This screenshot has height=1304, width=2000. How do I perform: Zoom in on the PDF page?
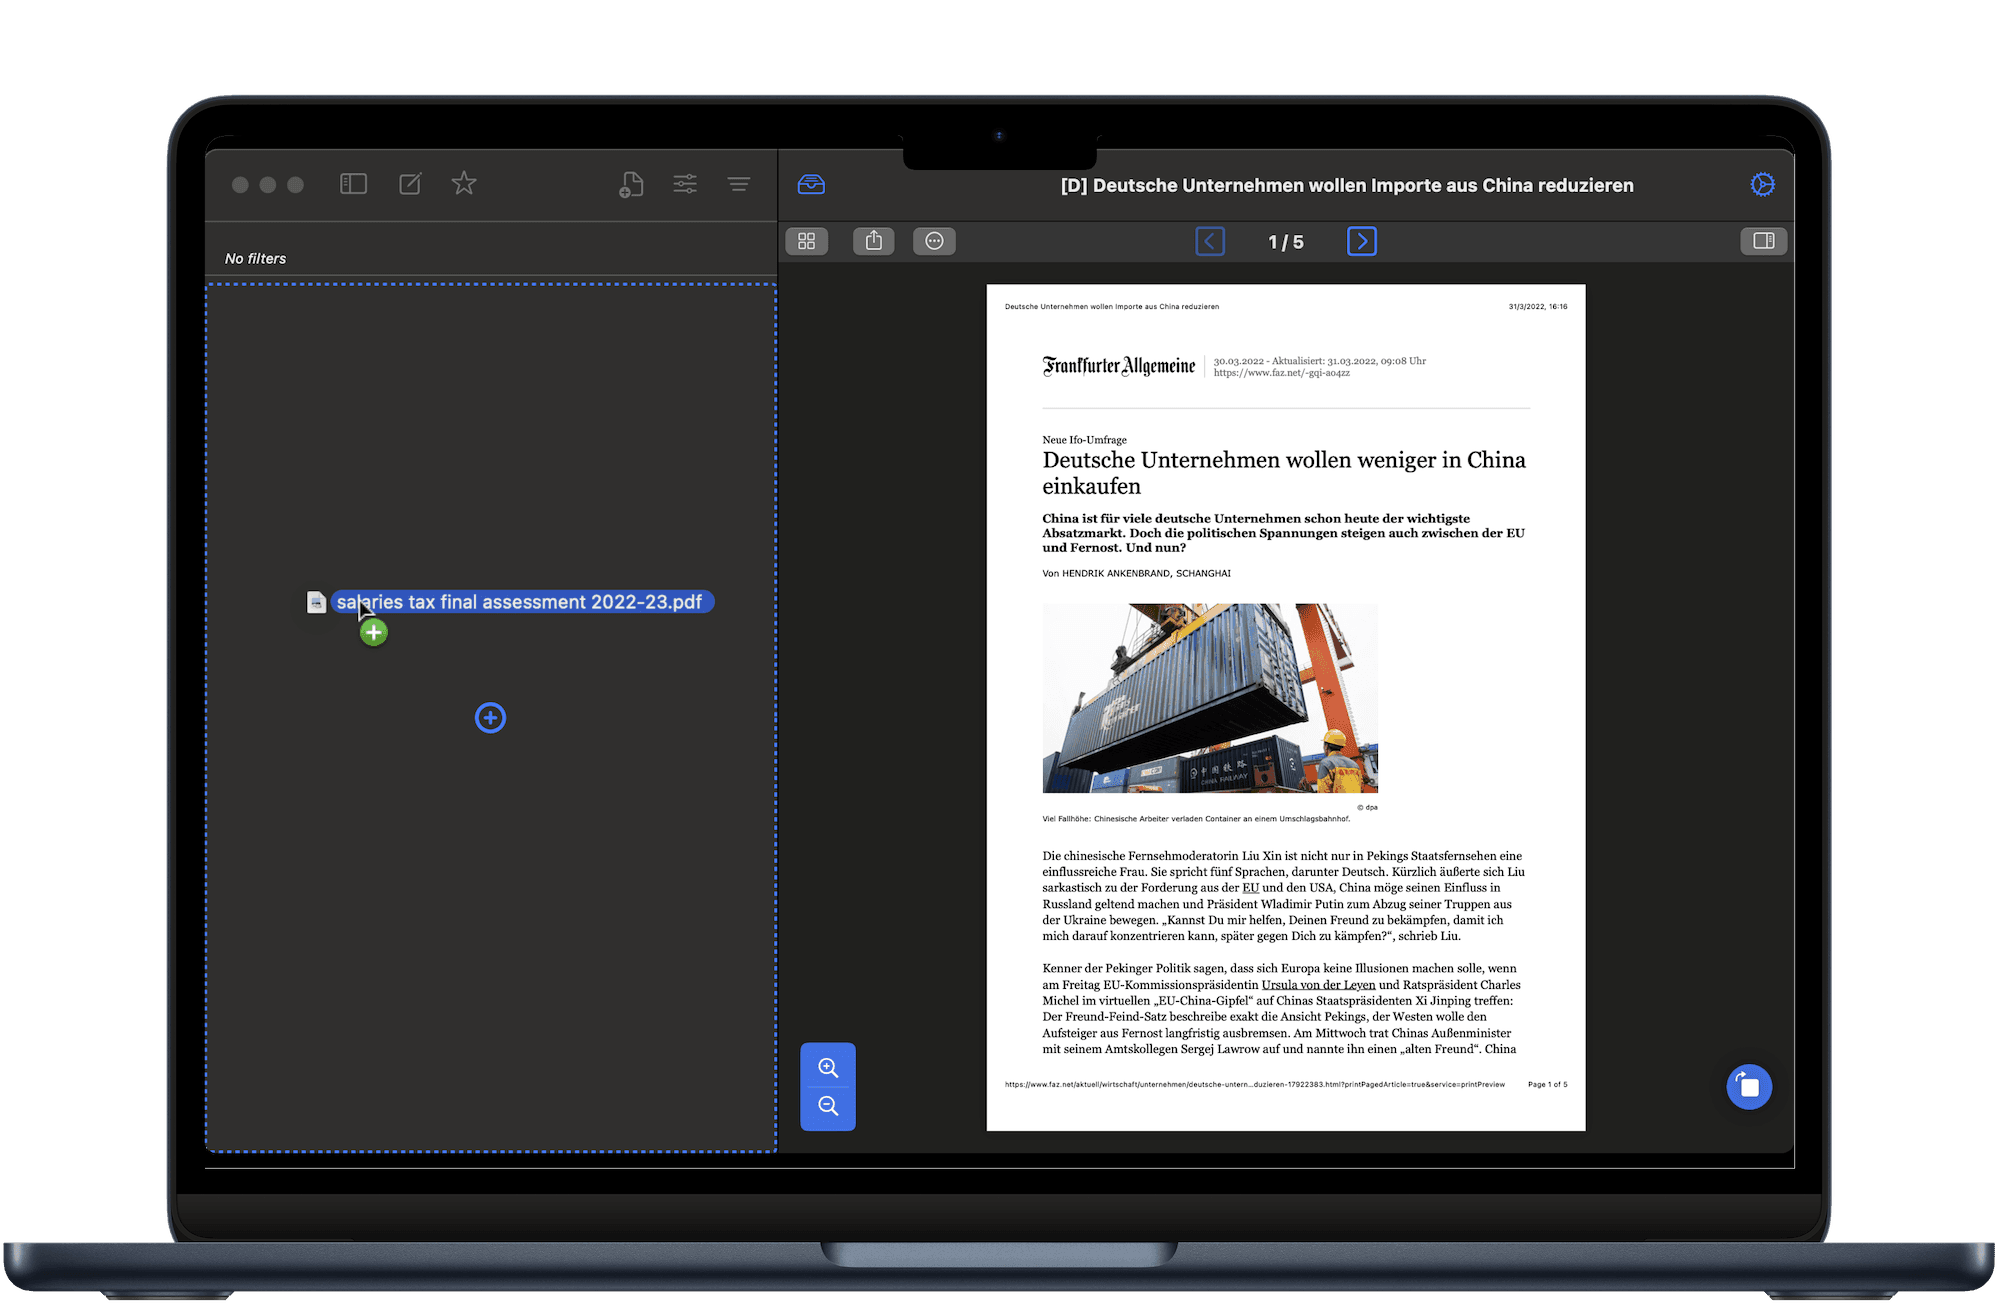pos(828,1067)
